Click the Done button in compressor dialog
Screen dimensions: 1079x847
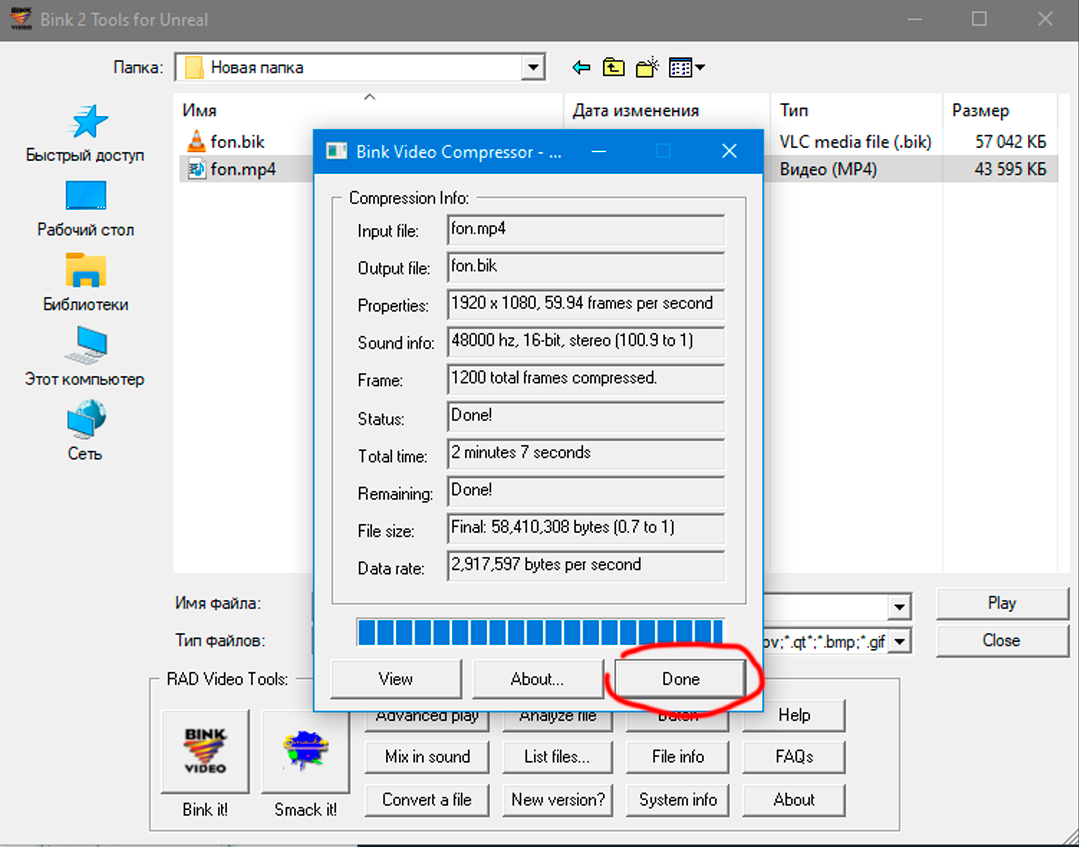coord(680,678)
